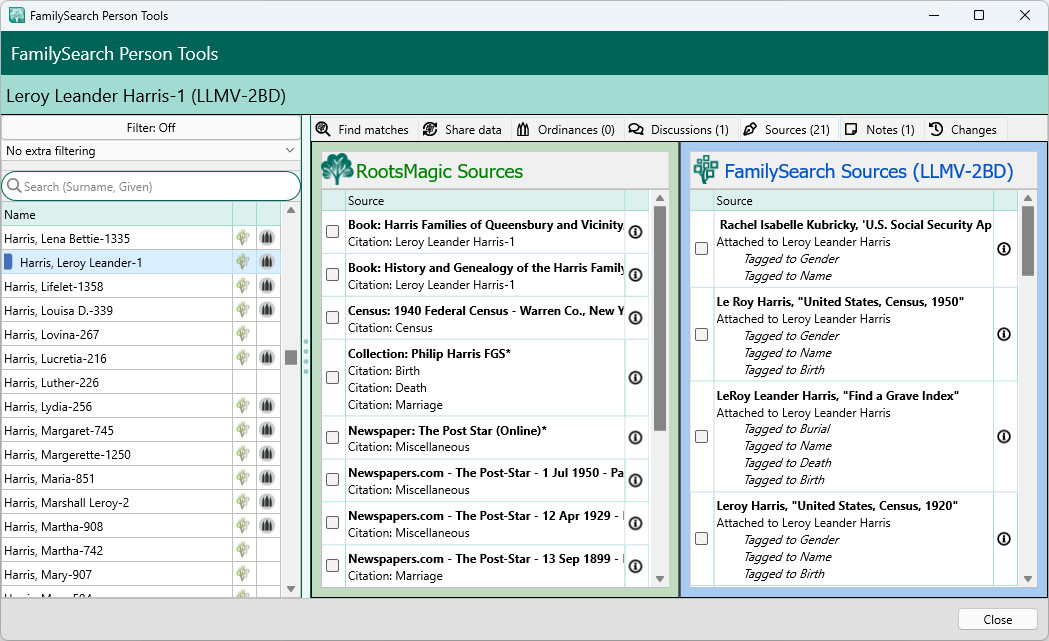Select checkbox for Leroy Harris 1920 Census source
1049x641 pixels.
702,538
